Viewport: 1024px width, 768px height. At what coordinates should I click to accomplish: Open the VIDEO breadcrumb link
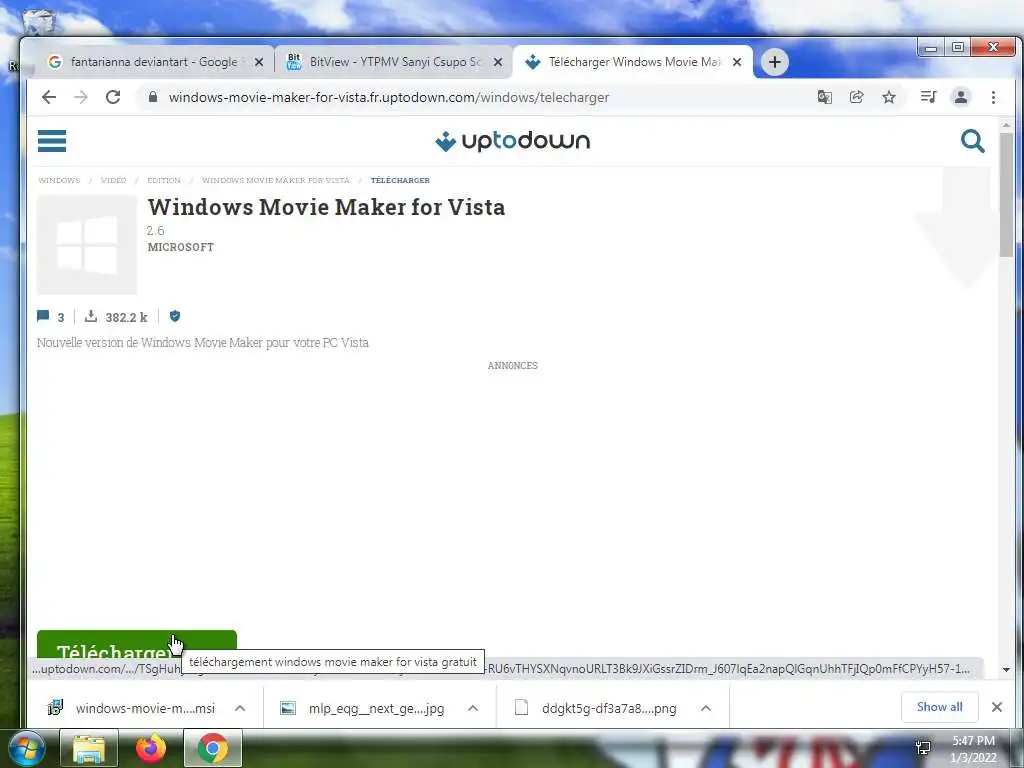113,180
